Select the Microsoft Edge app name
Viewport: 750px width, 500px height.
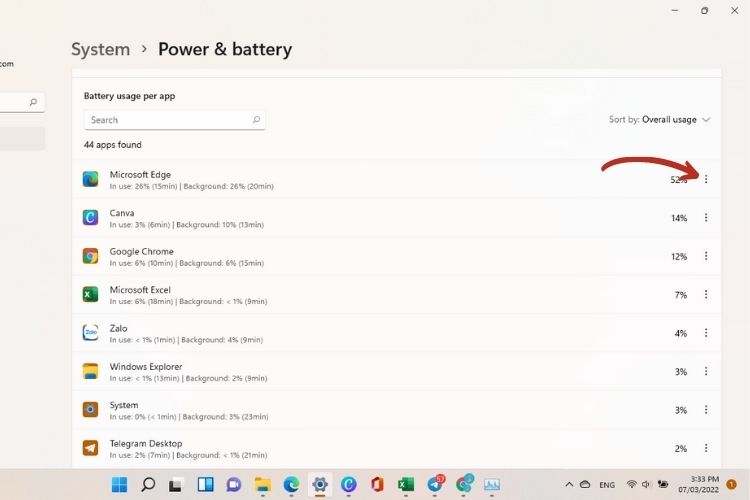coord(140,175)
